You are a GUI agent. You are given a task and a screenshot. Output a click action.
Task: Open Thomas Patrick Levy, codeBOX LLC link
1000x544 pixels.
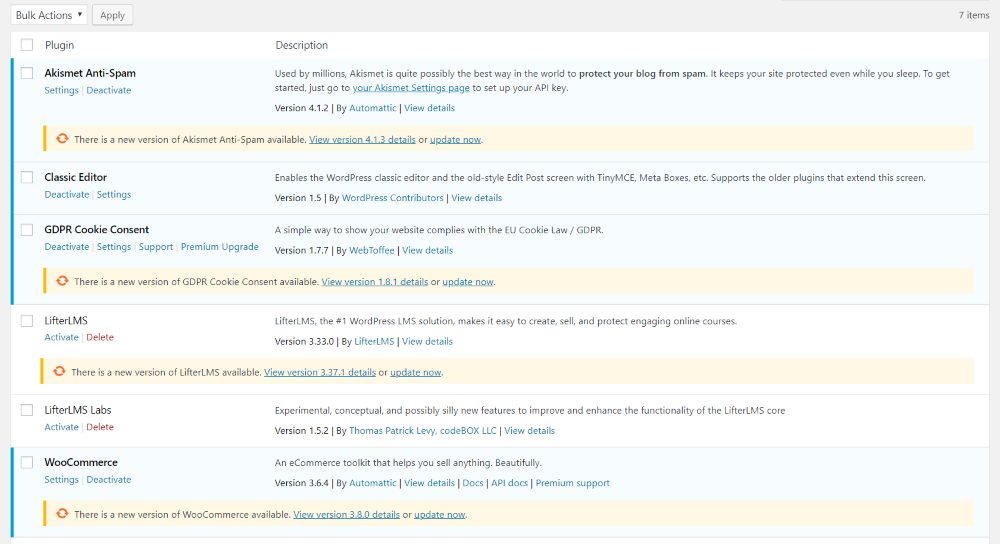(423, 430)
